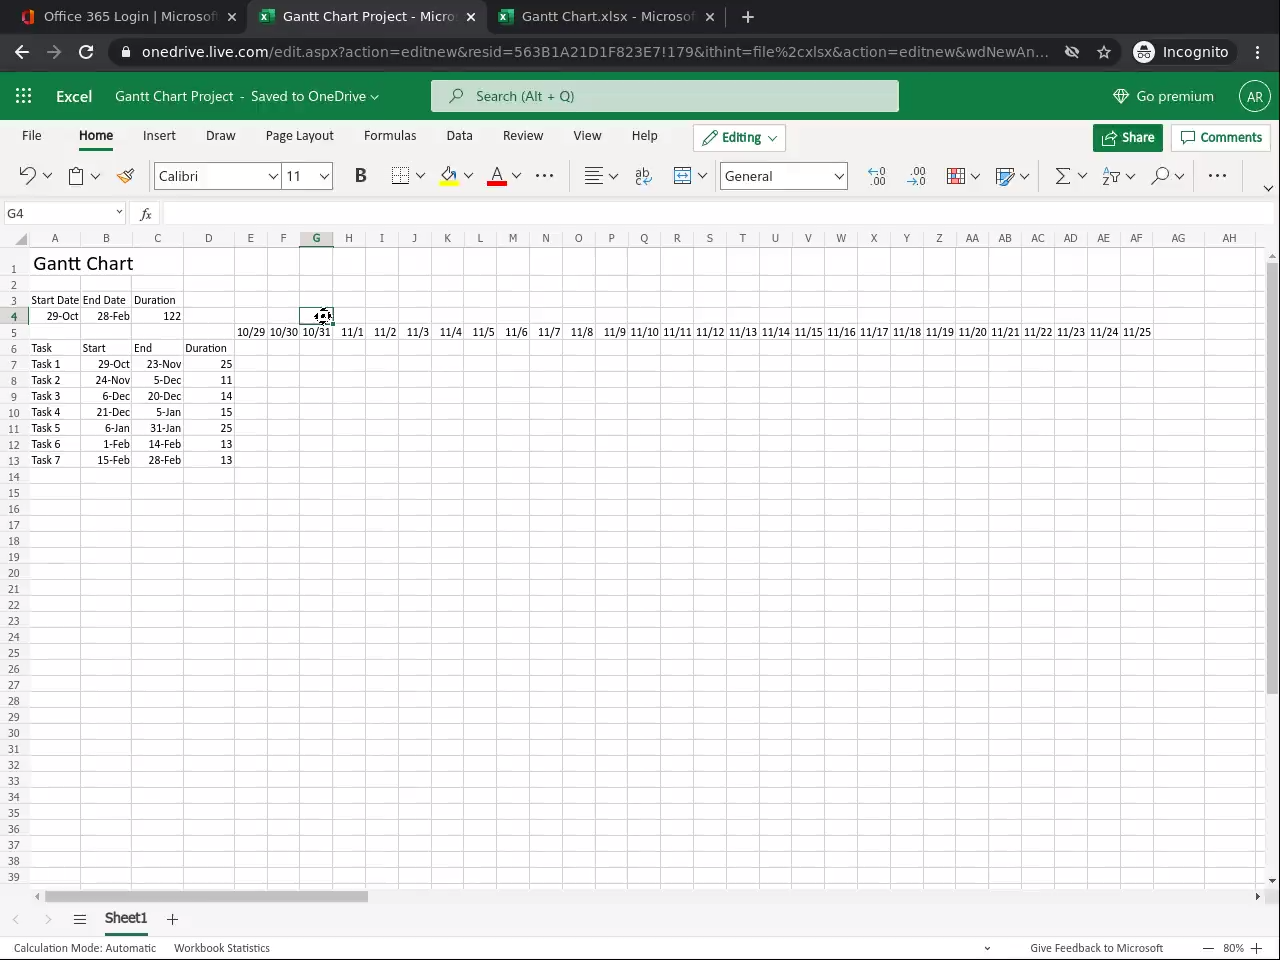Open the ribbon overflow ellipsis at right
The image size is (1280, 960).
[x=1217, y=176]
